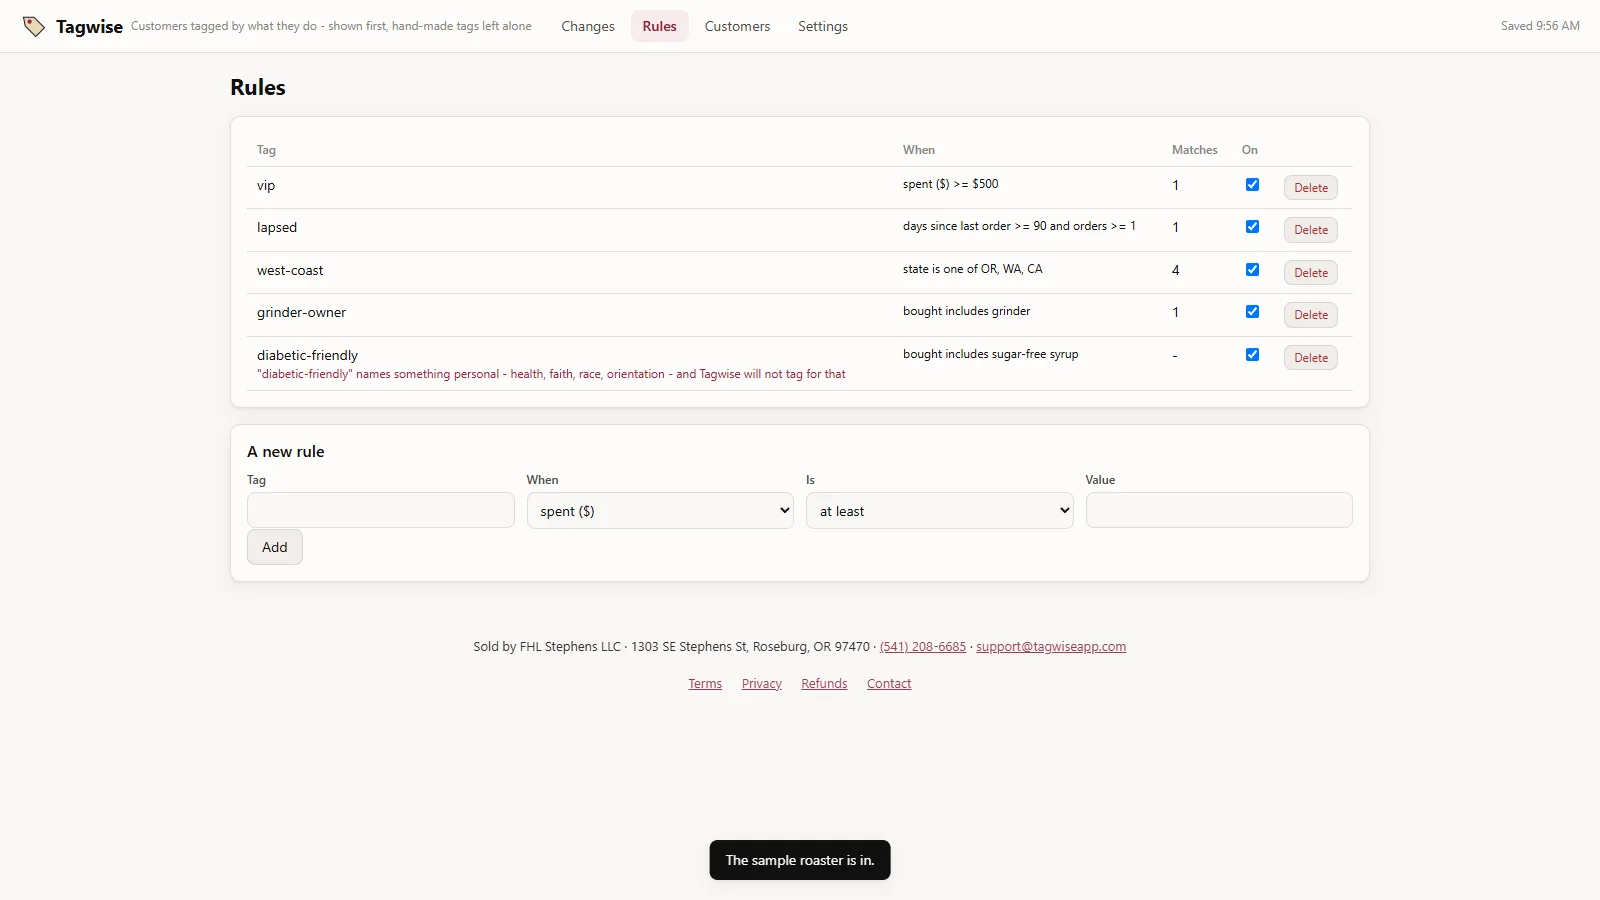This screenshot has width=1600, height=900.
Task: Open the Settings tab
Action: pyautogui.click(x=823, y=26)
